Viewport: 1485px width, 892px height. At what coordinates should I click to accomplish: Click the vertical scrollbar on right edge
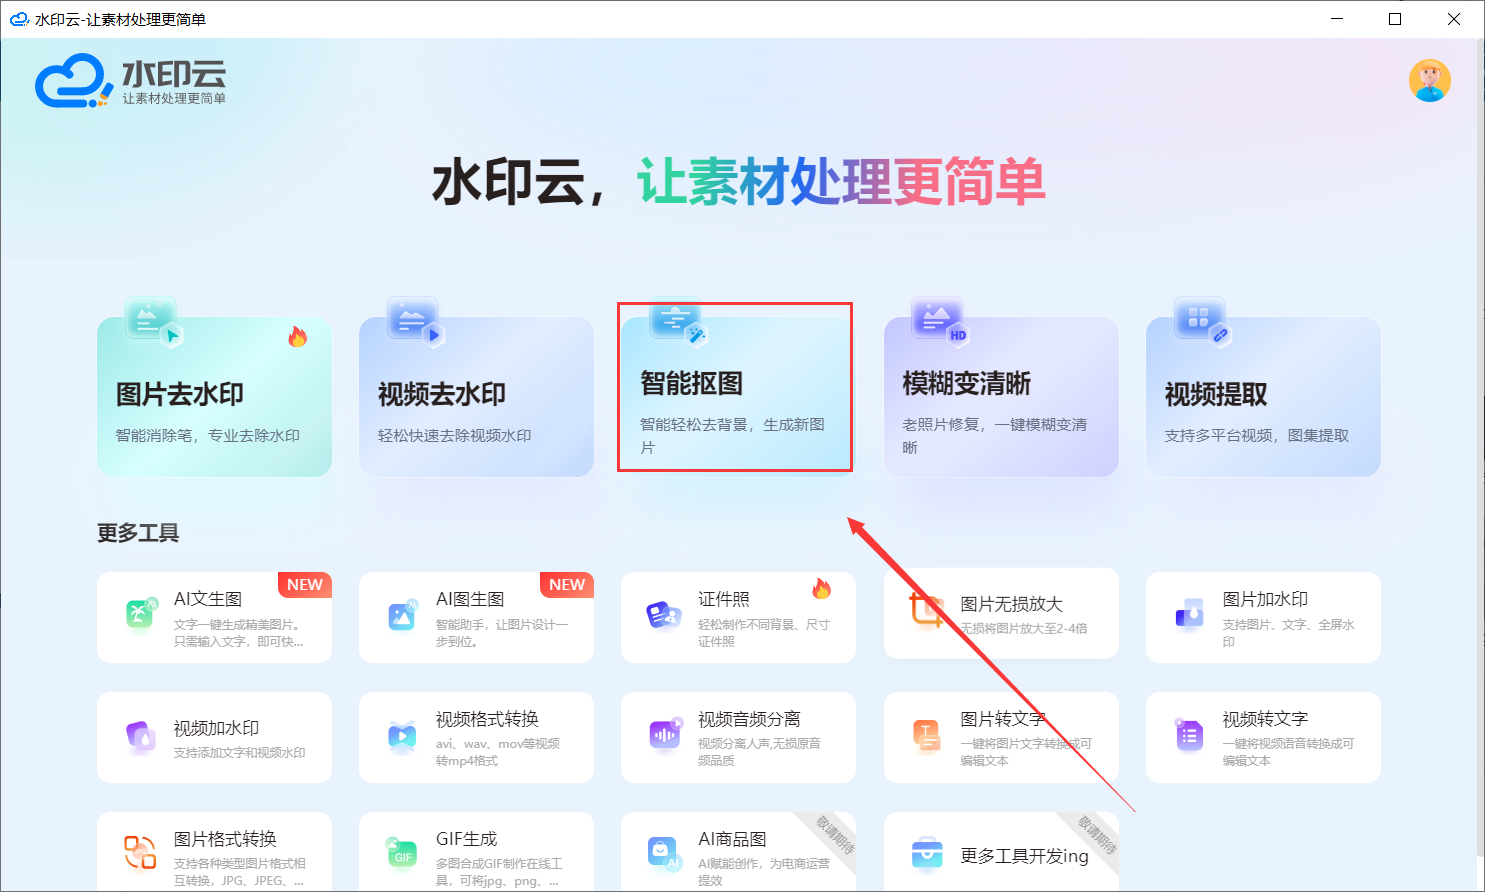pos(1481,448)
